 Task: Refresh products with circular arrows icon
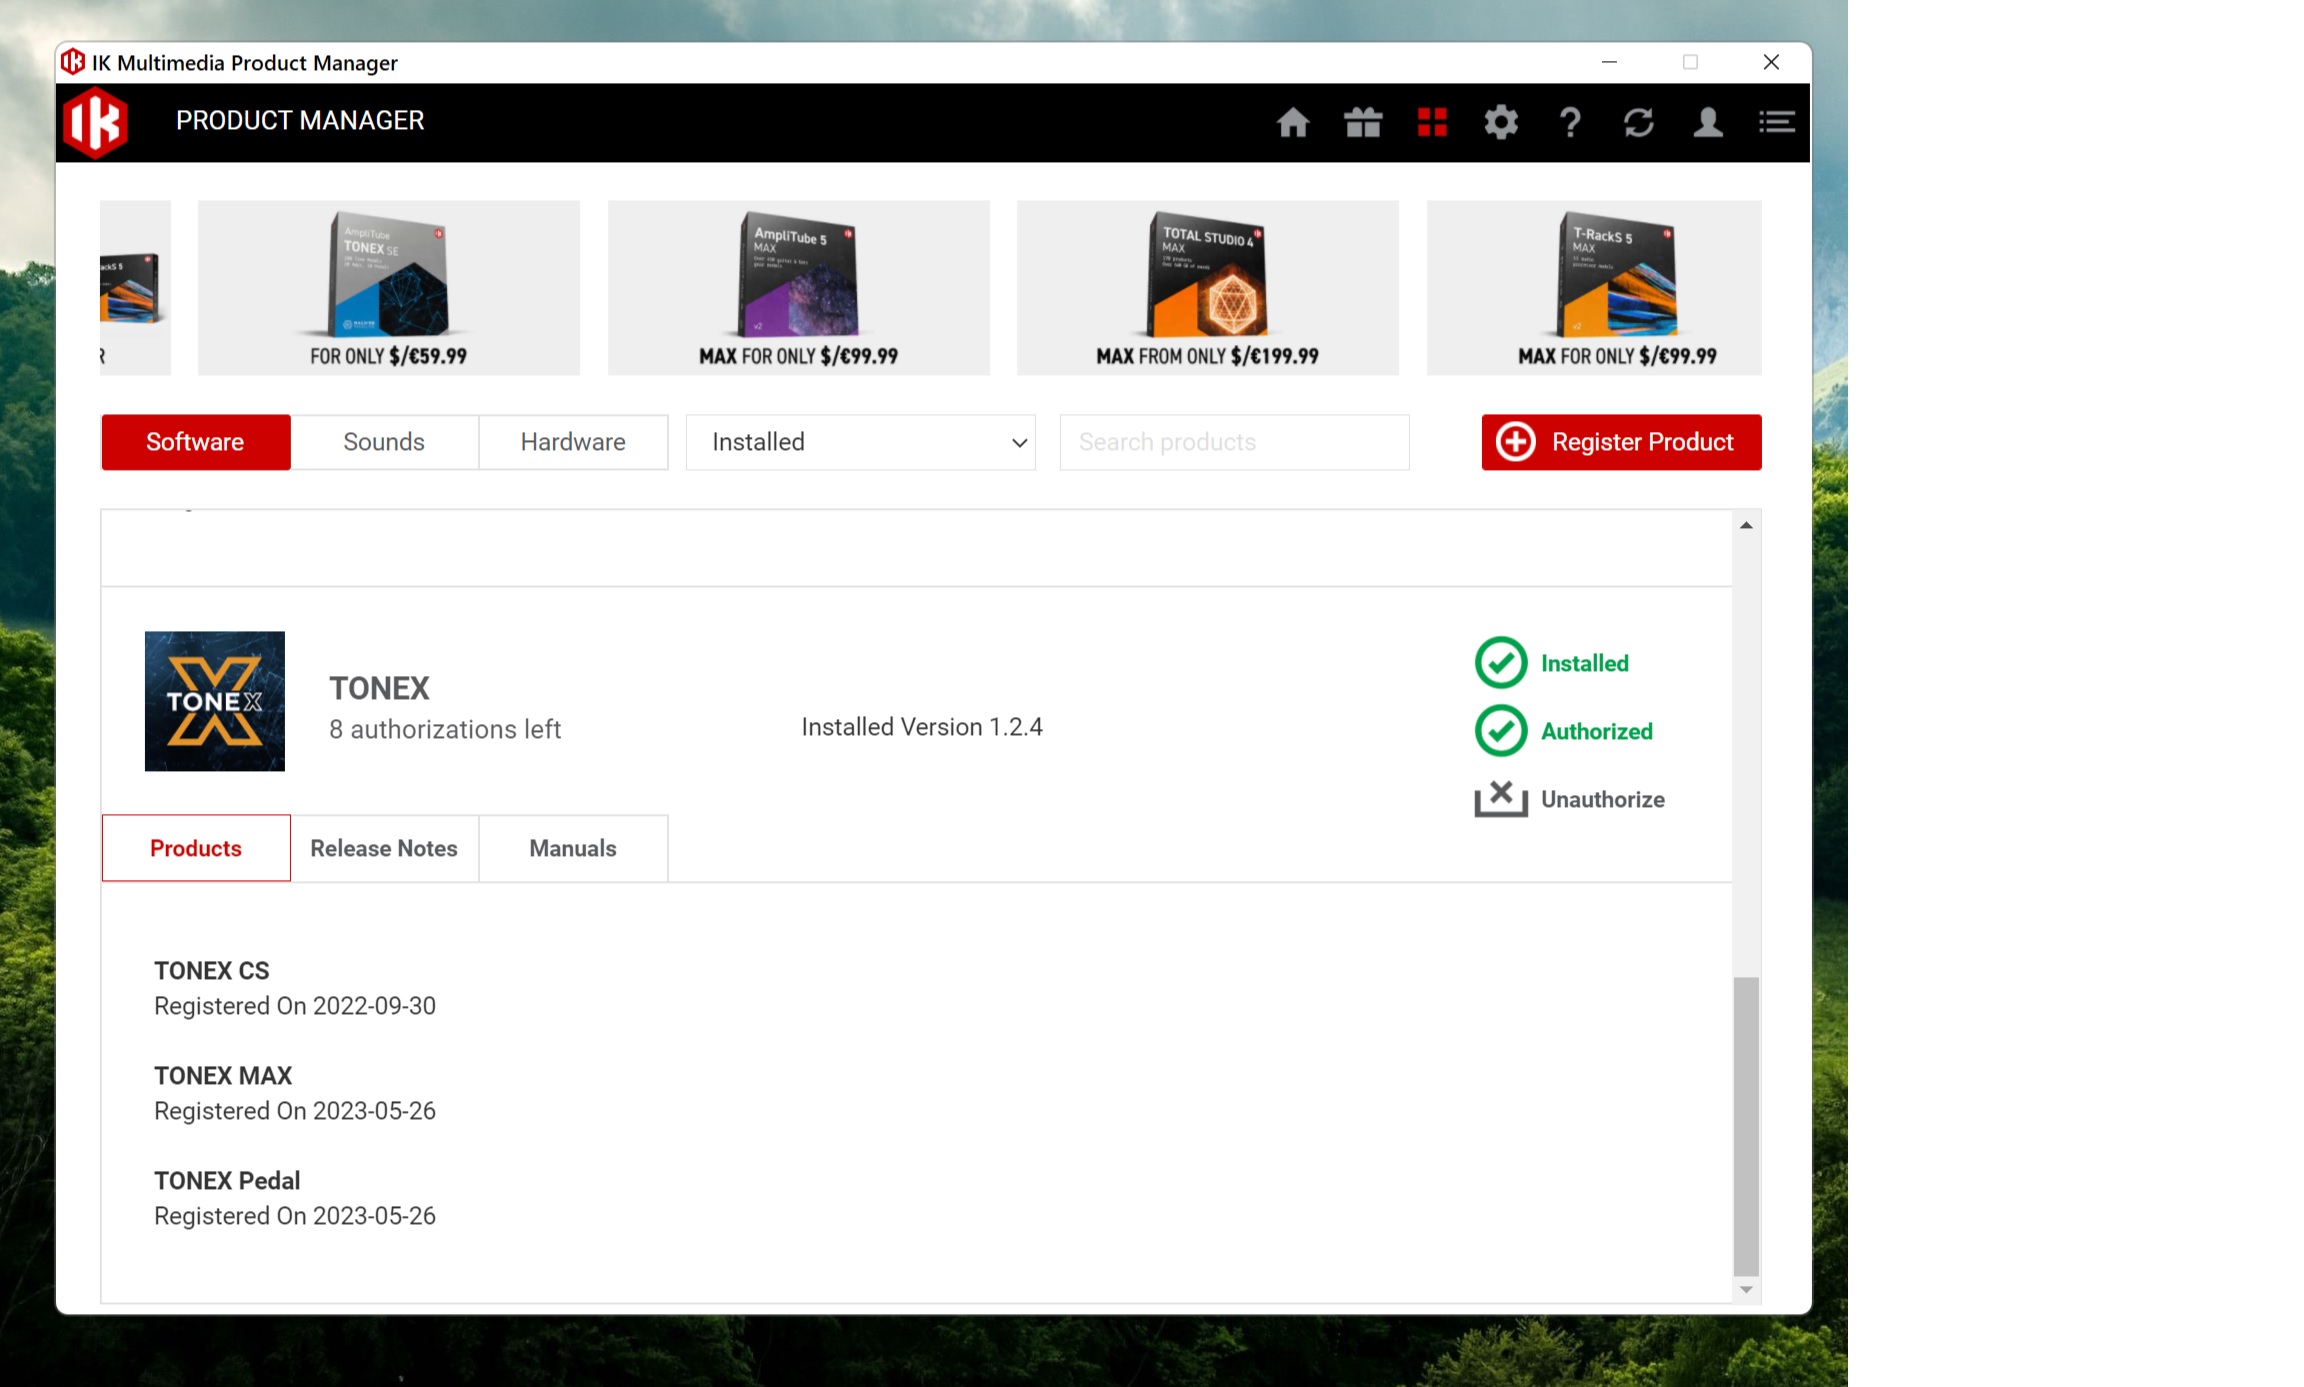[1639, 123]
